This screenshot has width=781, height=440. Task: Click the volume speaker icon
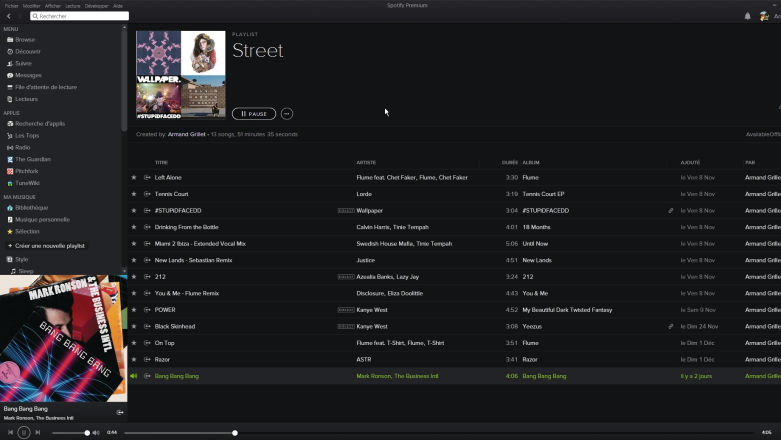point(96,433)
